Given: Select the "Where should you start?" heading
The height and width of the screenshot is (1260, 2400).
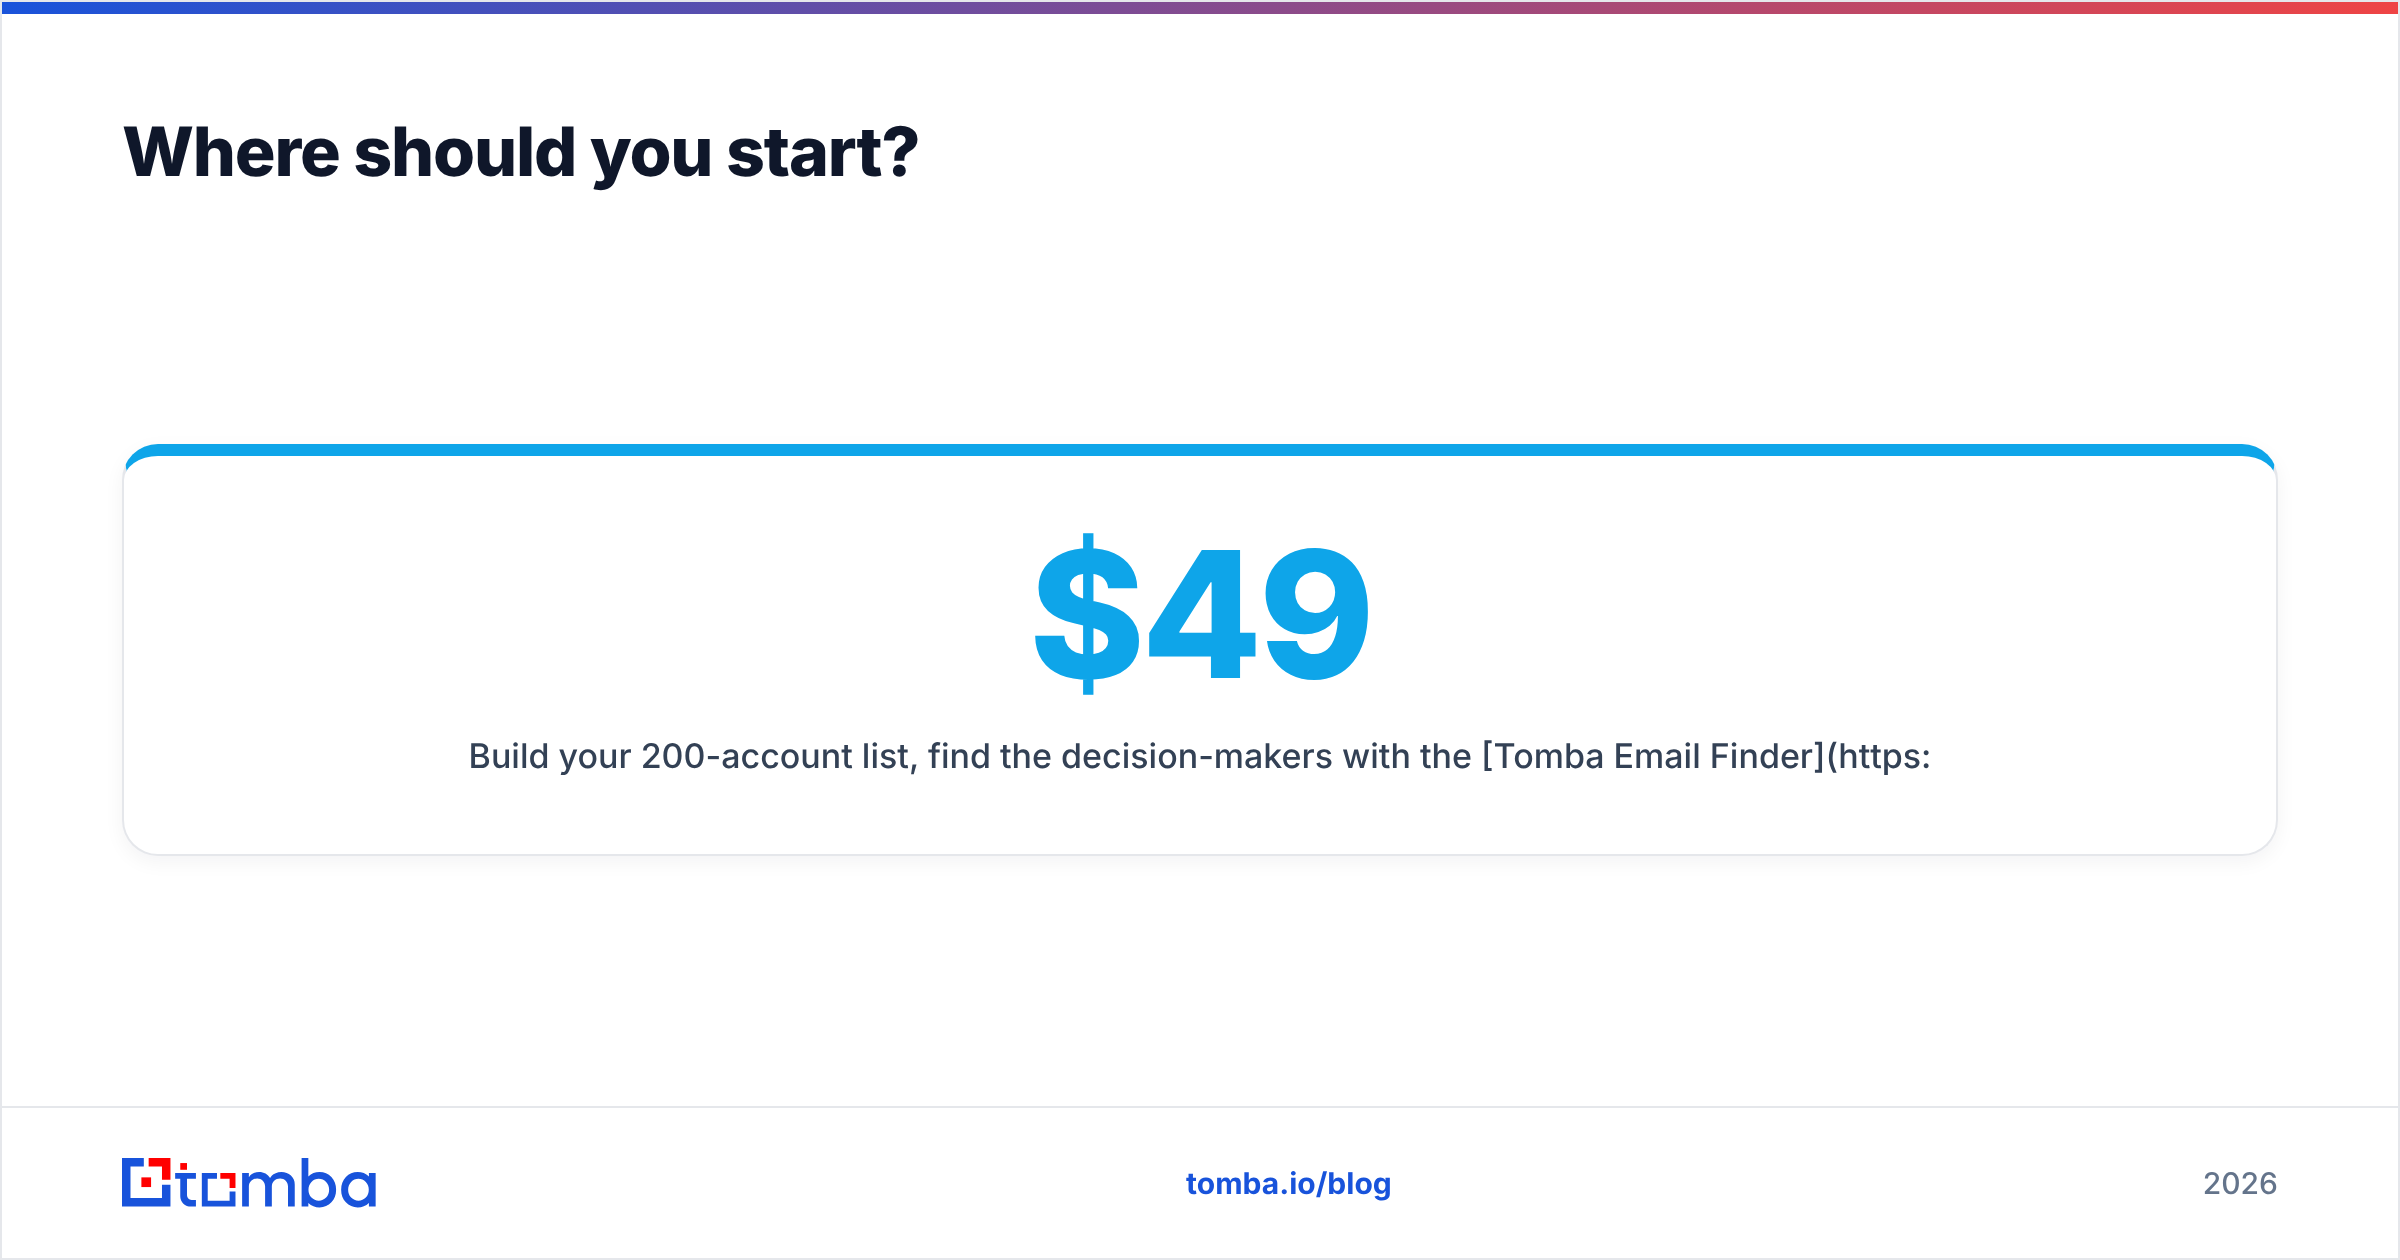Looking at the screenshot, I should 521,154.
